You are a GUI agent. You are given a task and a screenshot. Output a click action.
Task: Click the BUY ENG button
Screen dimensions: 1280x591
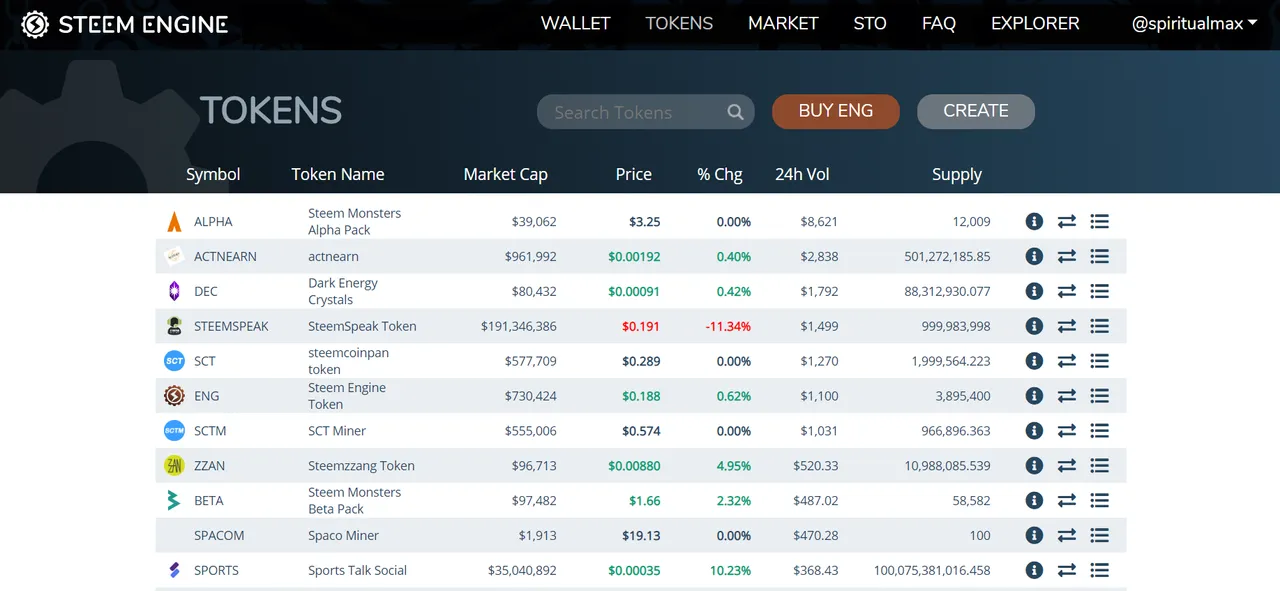click(x=836, y=111)
